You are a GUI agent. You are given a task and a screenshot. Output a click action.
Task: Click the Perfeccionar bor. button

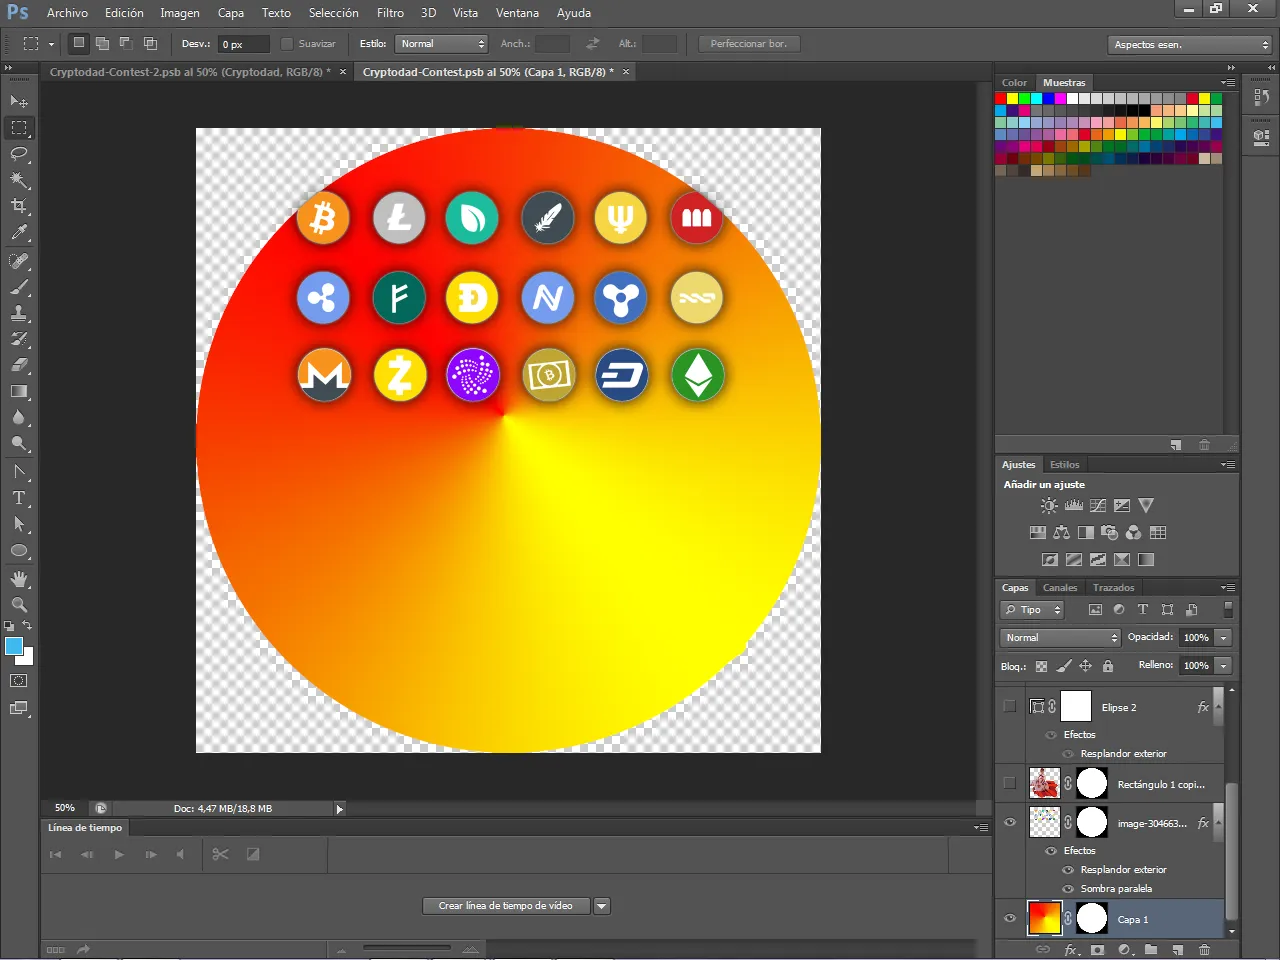tap(749, 44)
